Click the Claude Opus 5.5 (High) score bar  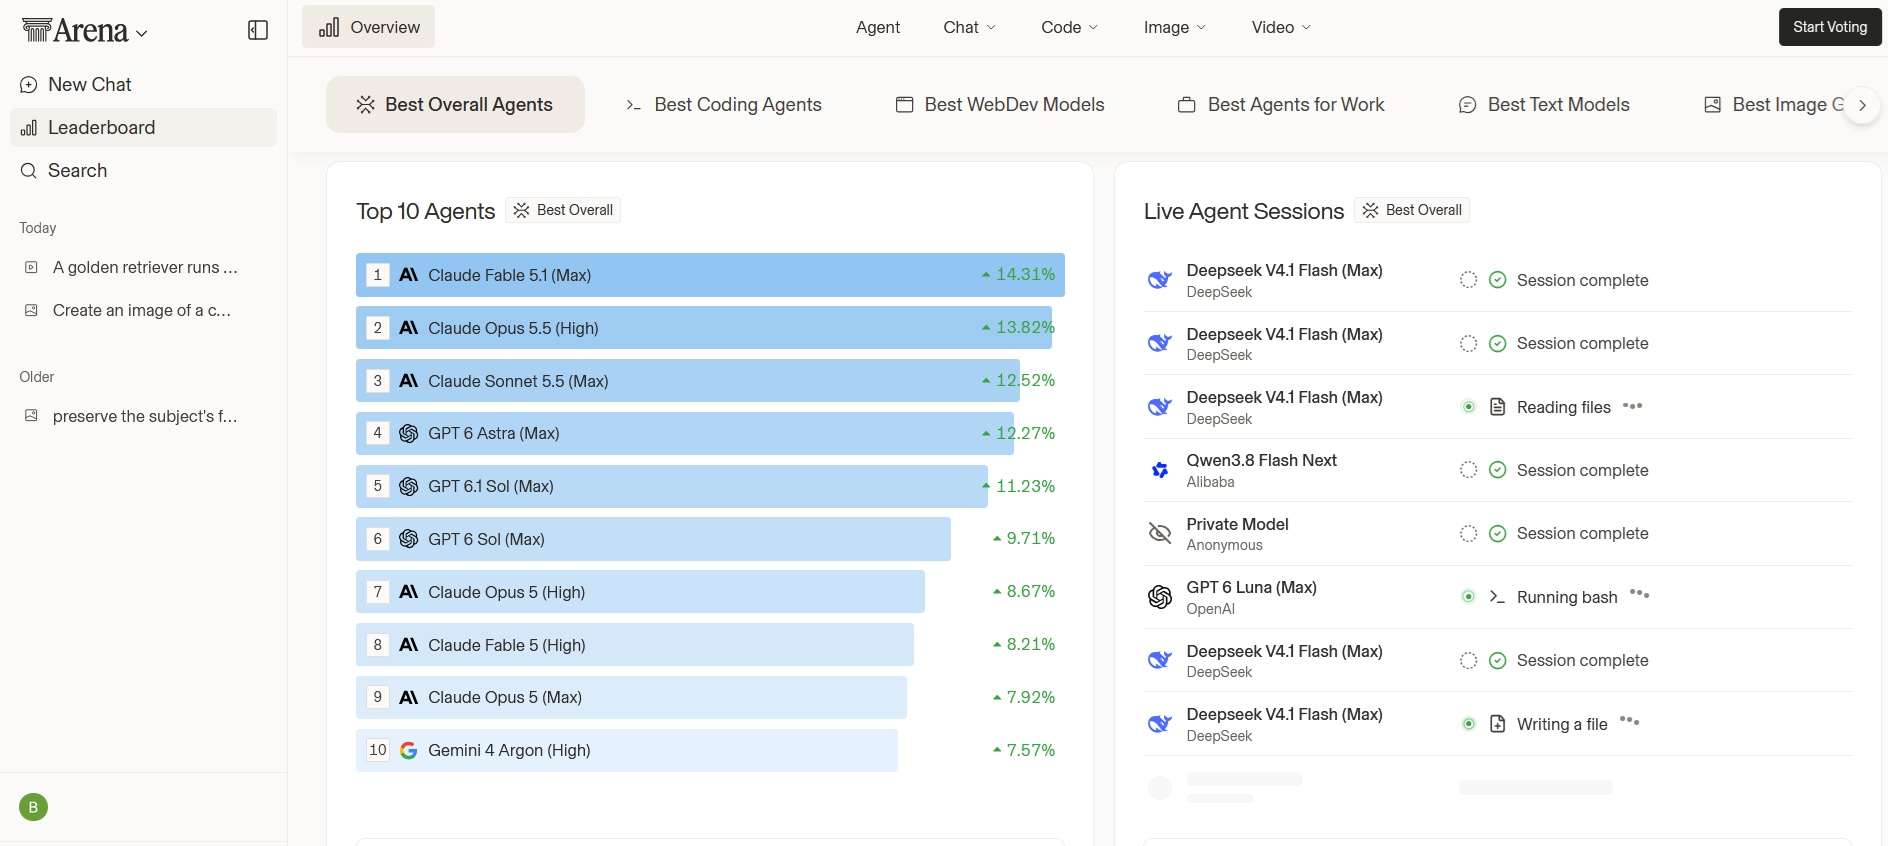[704, 328]
